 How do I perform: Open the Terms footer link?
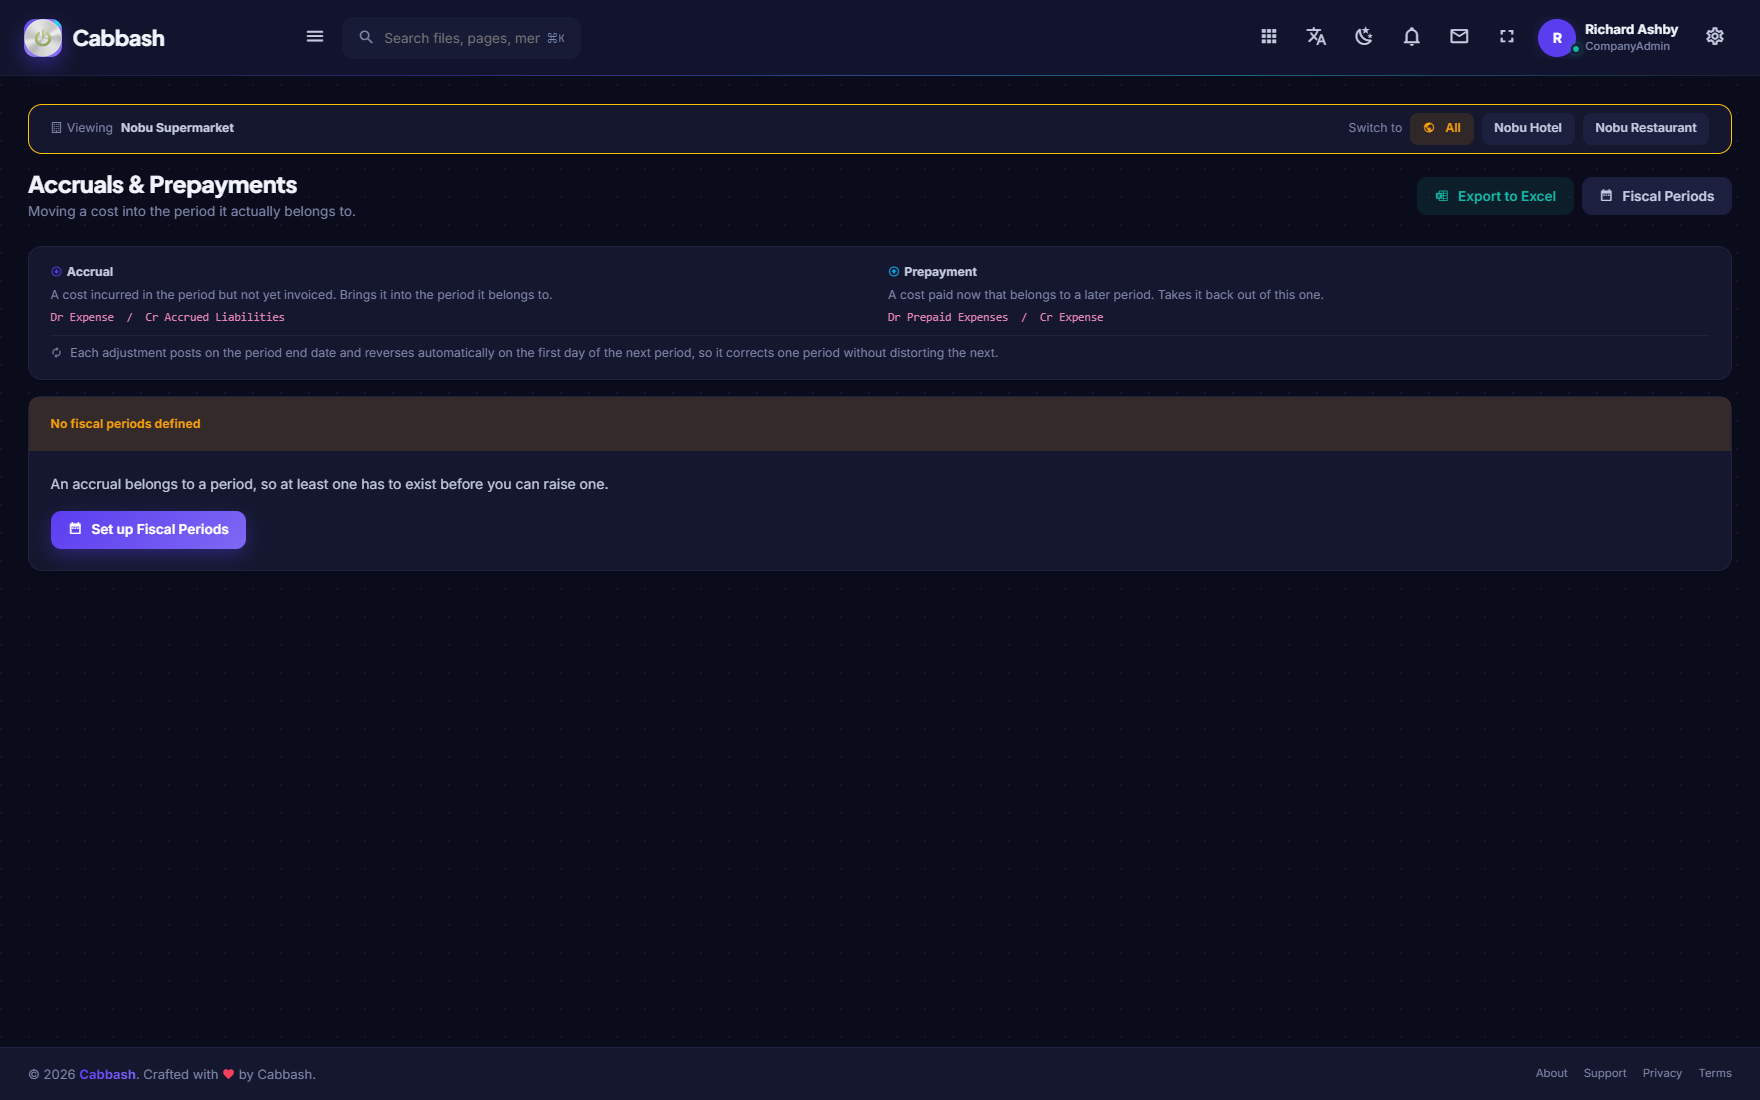pos(1715,1073)
